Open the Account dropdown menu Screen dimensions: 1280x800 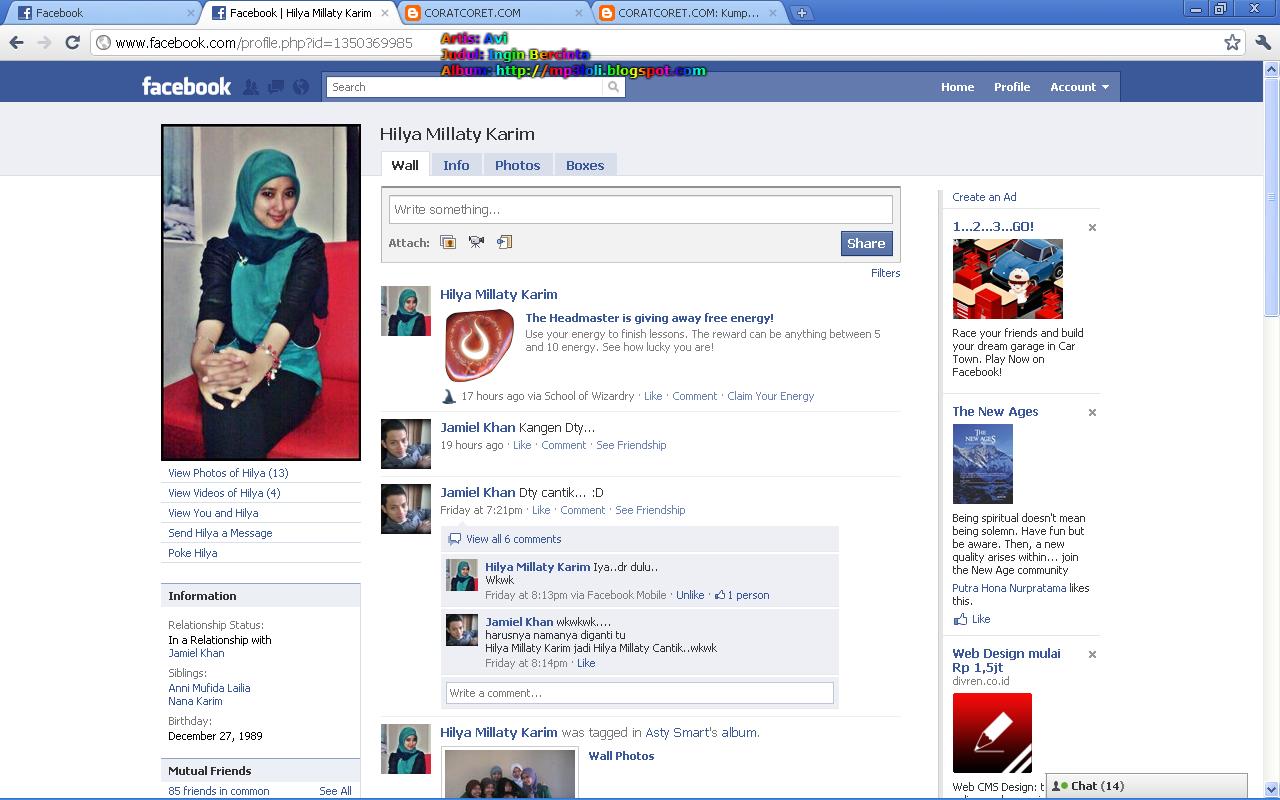click(1079, 87)
